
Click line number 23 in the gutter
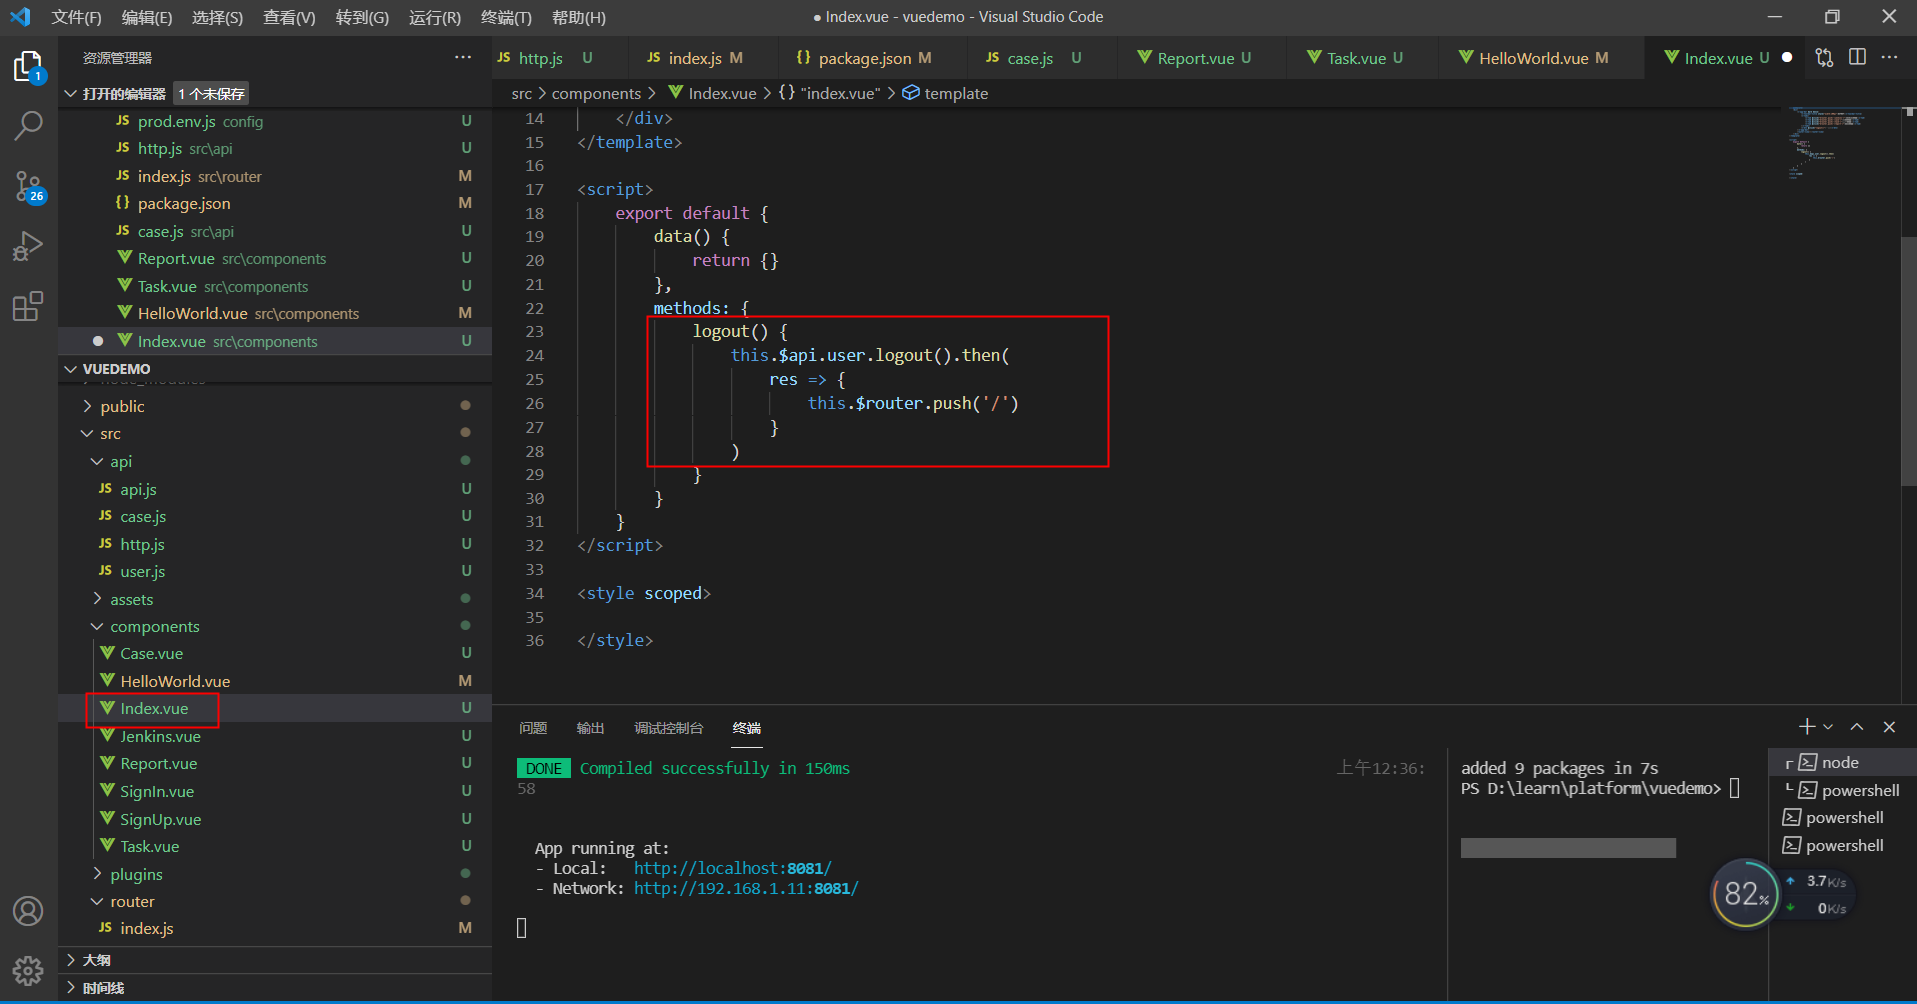point(534,332)
